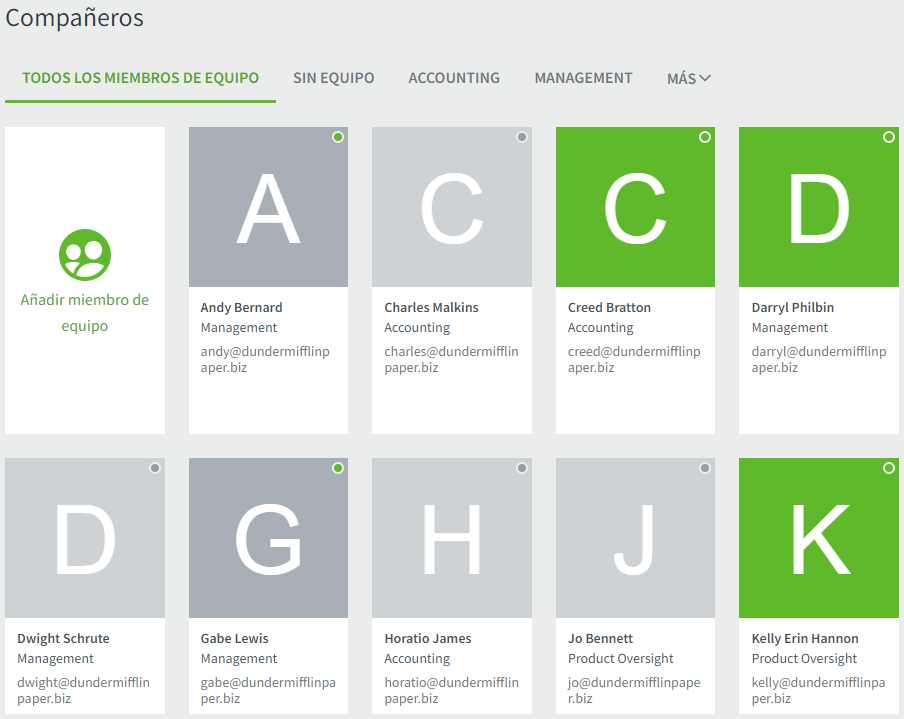Click status dot on Gabe Lewis's card

click(x=338, y=468)
